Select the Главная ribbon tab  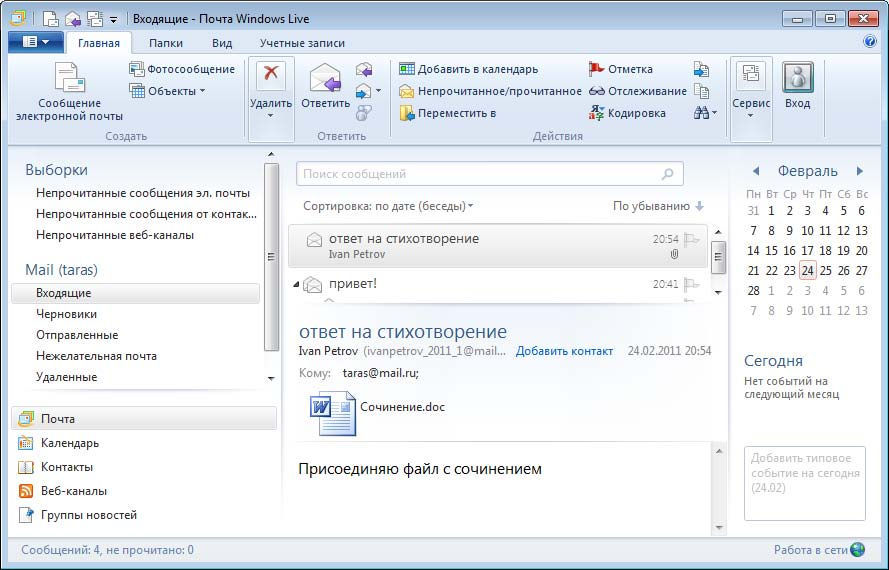pyautogui.click(x=99, y=43)
